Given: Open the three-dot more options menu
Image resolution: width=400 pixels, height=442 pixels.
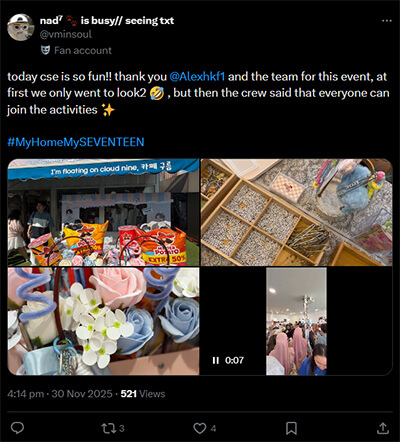Looking at the screenshot, I should 386,21.
